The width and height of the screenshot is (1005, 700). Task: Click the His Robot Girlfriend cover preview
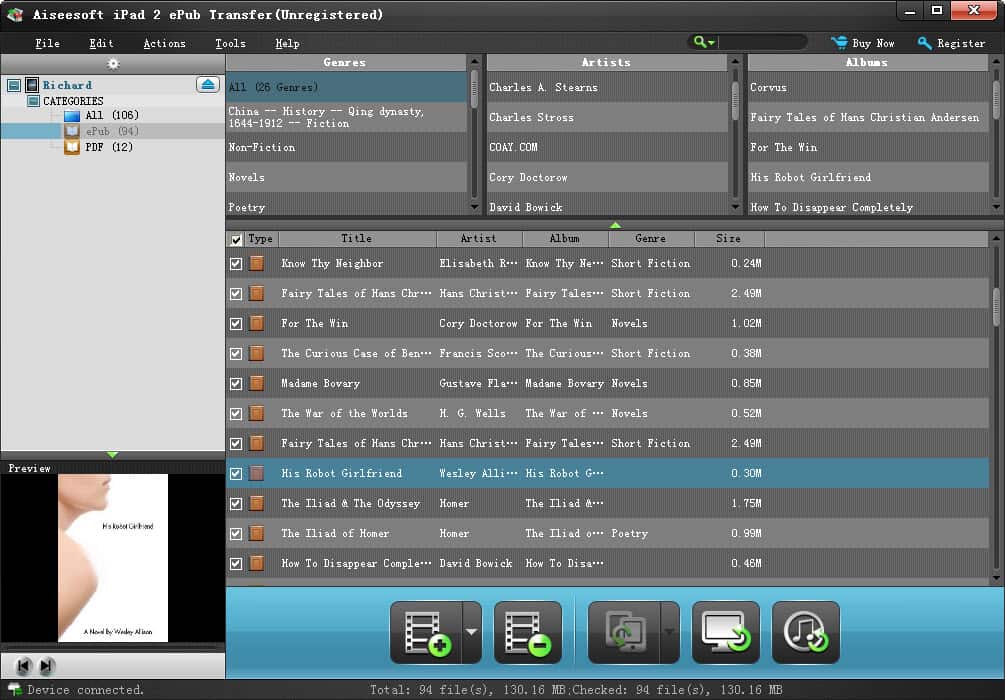coord(113,558)
